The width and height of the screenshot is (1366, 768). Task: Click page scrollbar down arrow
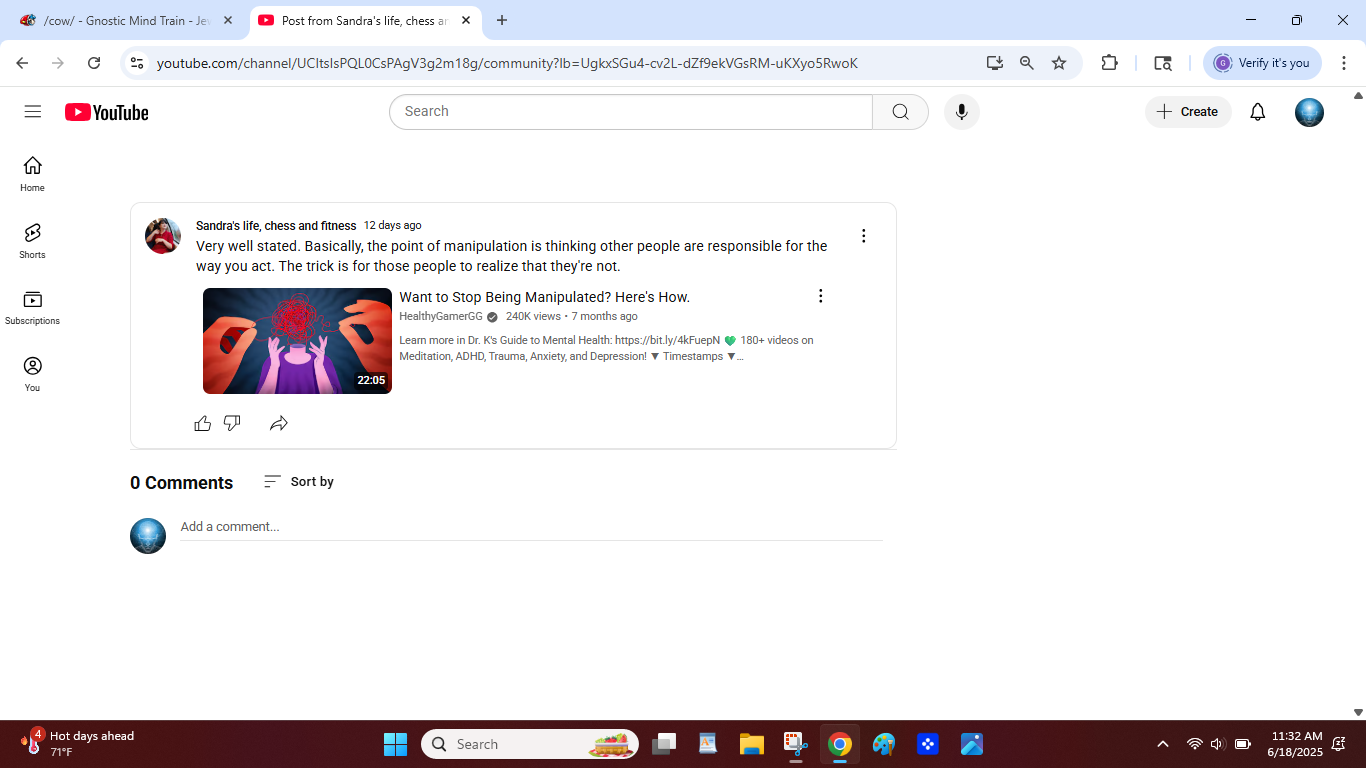[x=1358, y=712]
